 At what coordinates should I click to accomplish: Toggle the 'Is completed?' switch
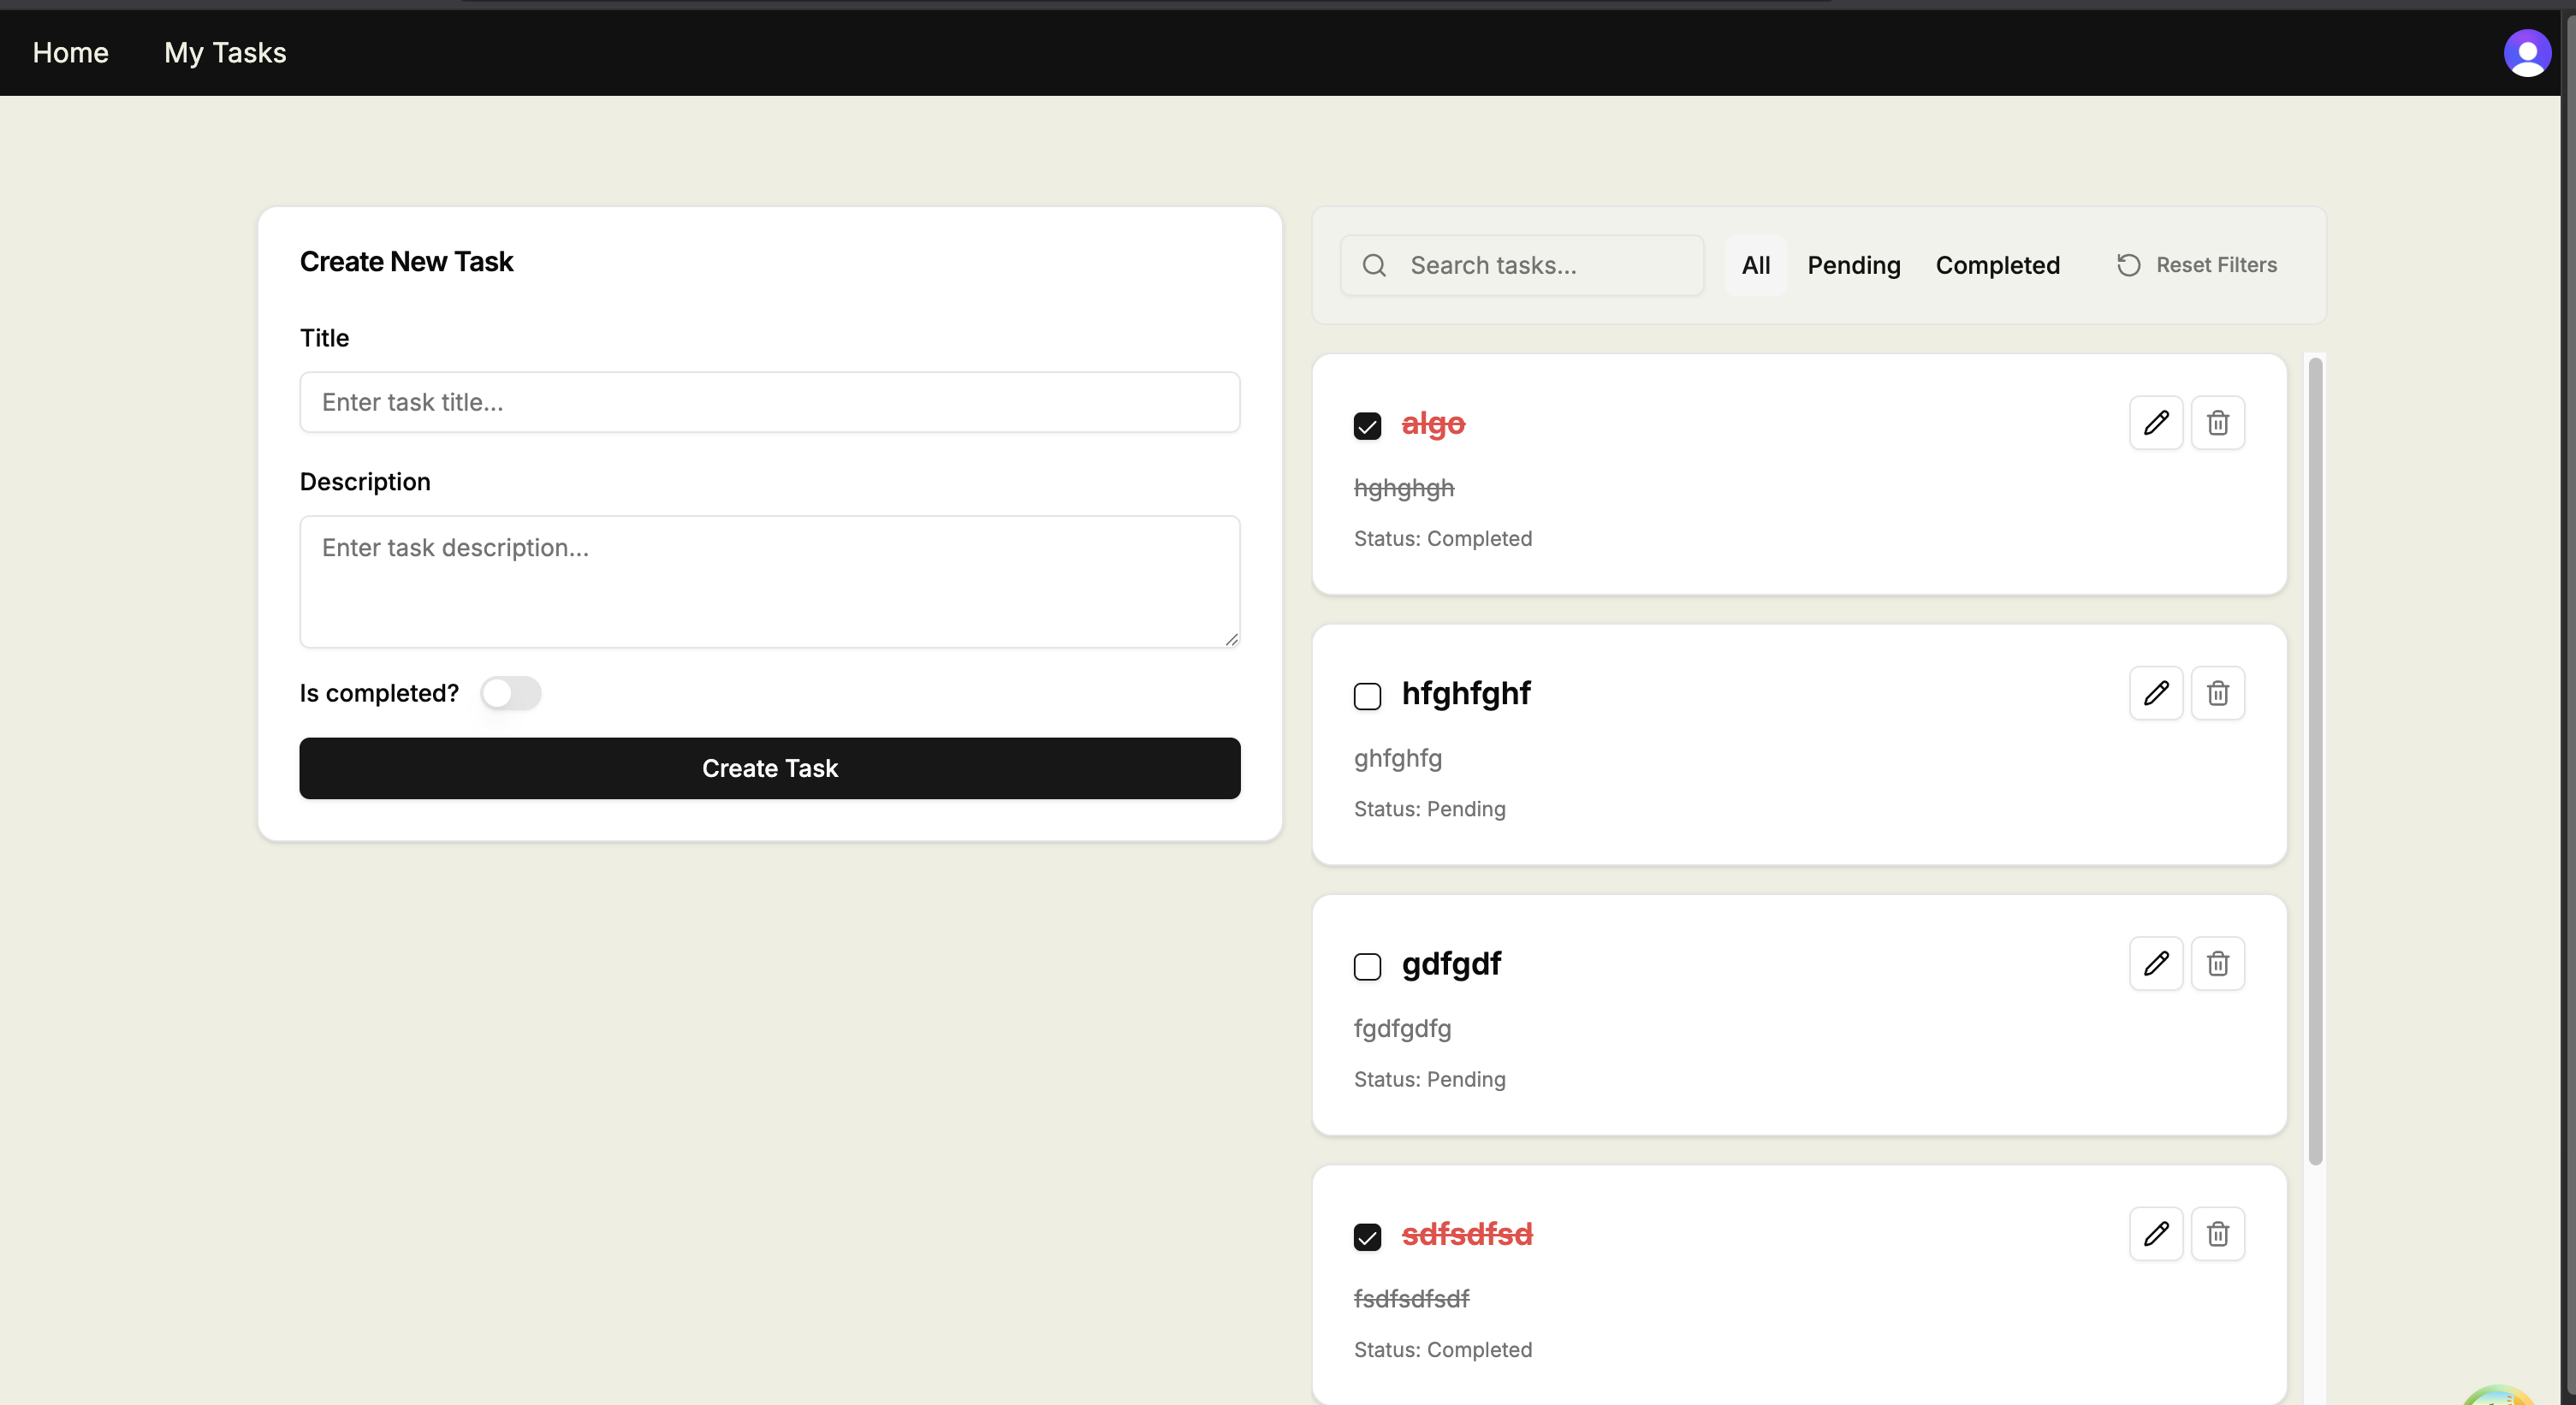(510, 693)
